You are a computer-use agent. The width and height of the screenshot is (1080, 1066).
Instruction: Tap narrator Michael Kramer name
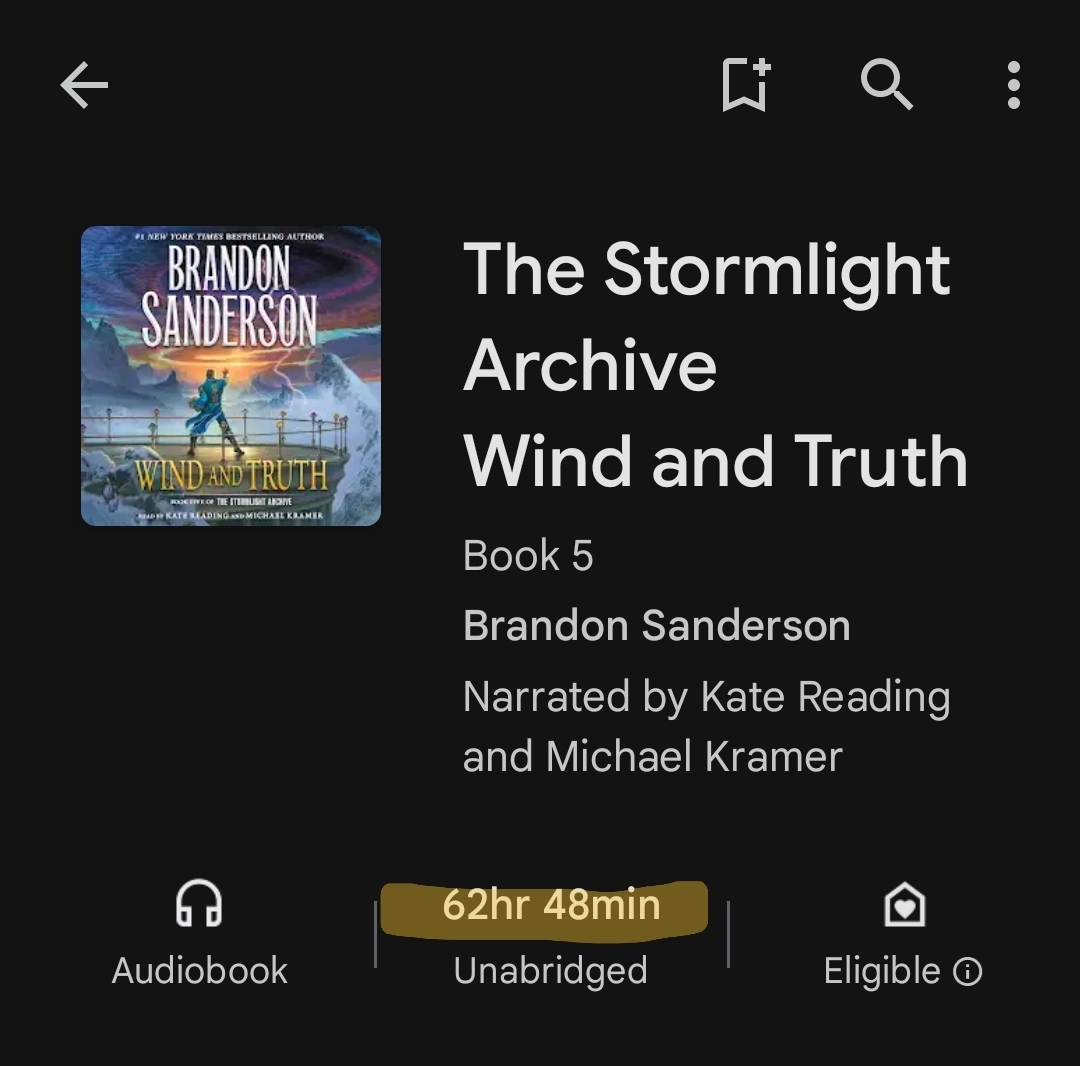(694, 756)
